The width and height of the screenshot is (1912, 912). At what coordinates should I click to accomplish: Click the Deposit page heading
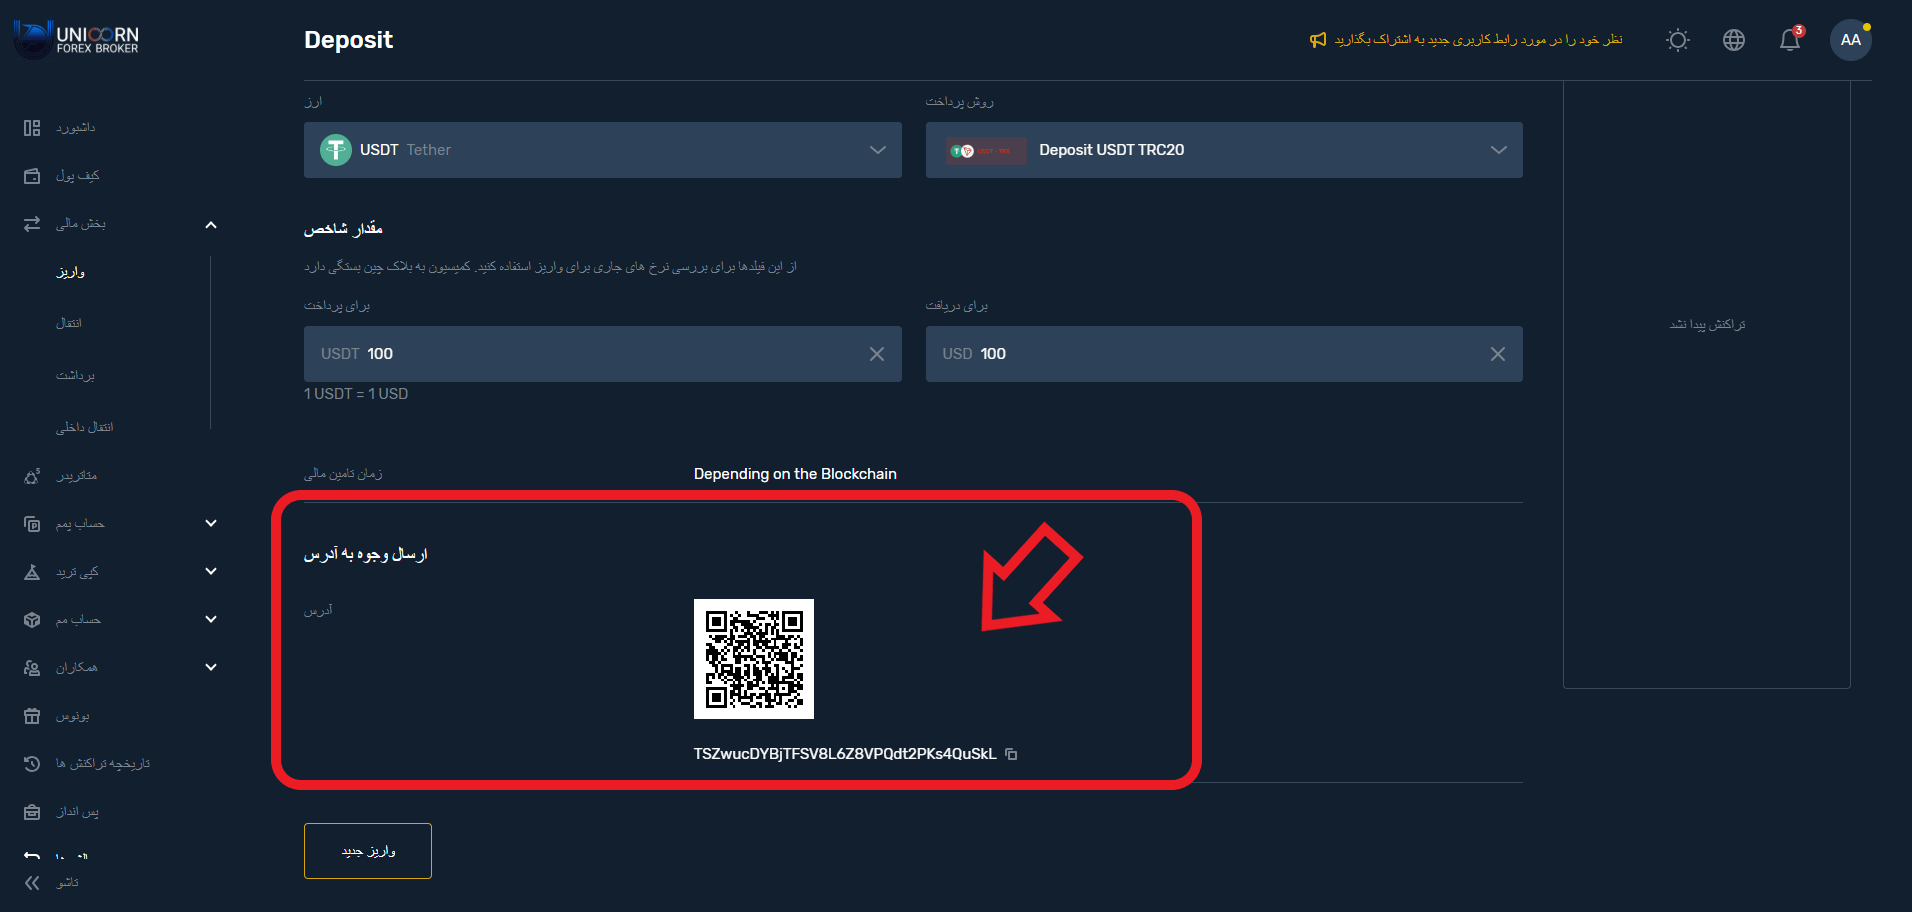[x=348, y=40]
